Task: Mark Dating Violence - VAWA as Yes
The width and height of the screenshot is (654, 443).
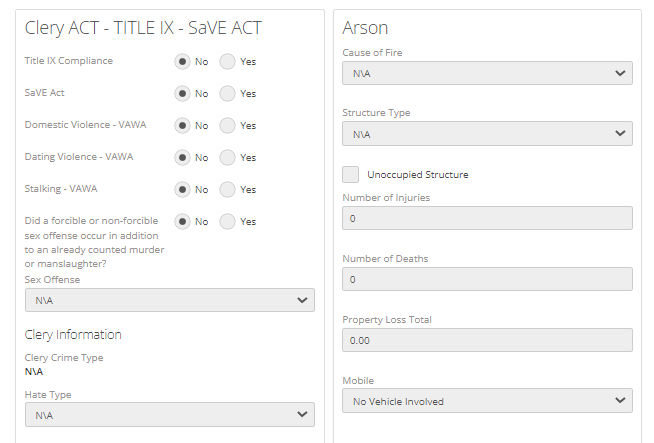Action: pyautogui.click(x=227, y=158)
